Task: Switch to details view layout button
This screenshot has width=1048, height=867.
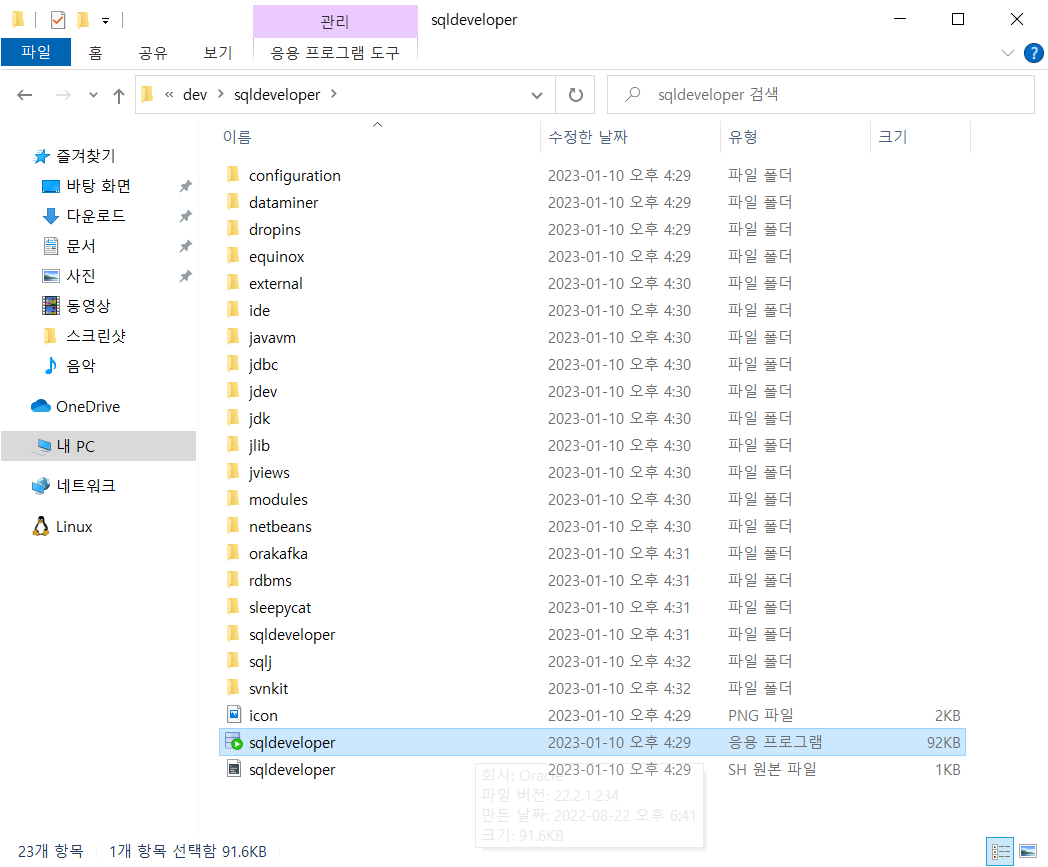Action: click(x=1001, y=852)
